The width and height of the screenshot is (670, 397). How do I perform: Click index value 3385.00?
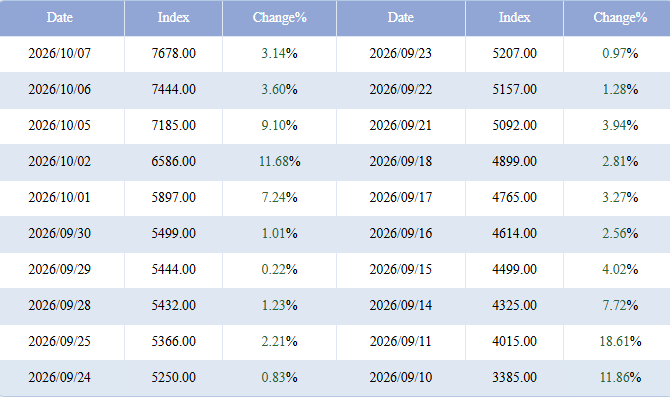click(514, 377)
